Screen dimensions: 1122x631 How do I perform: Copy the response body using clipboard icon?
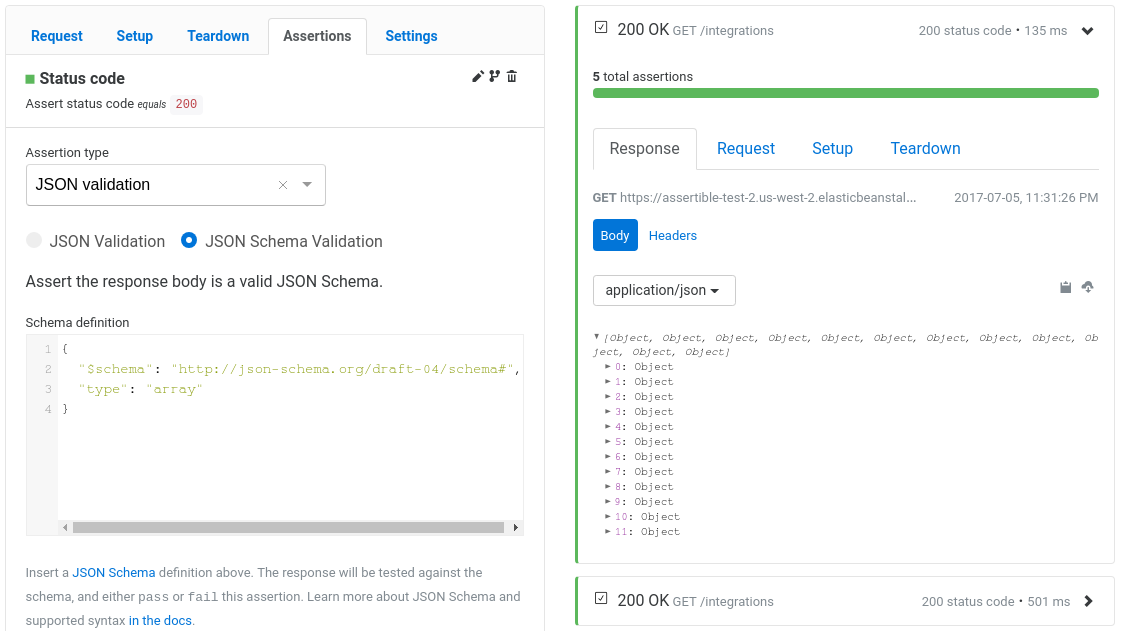[x=1065, y=287]
